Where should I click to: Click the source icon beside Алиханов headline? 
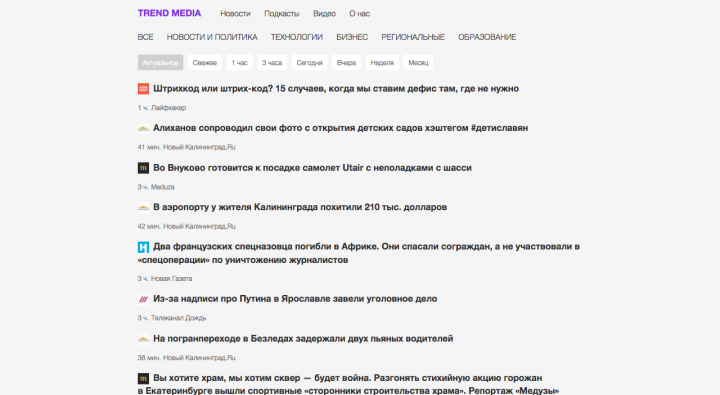tap(143, 128)
